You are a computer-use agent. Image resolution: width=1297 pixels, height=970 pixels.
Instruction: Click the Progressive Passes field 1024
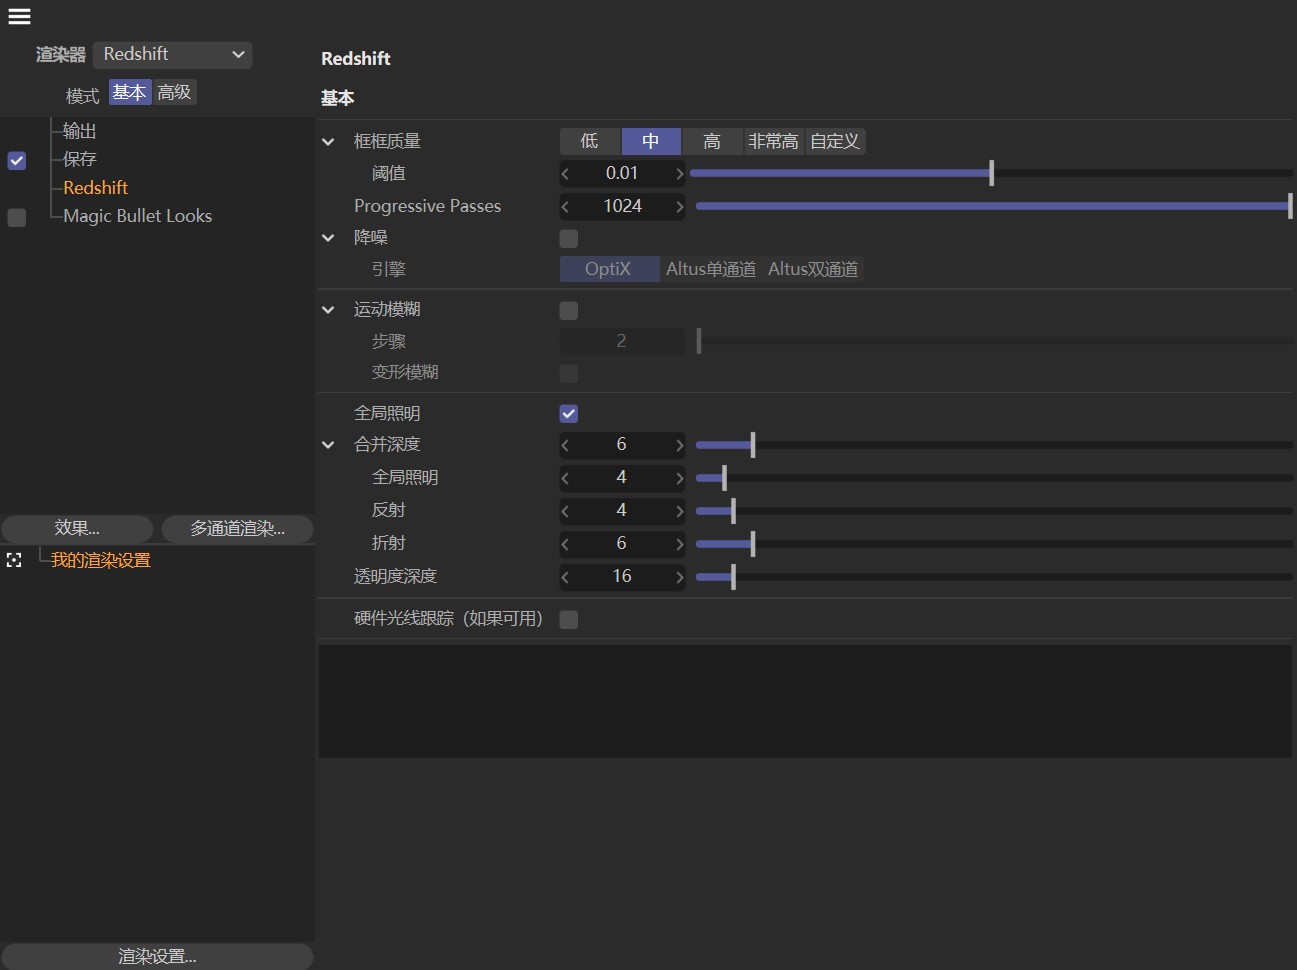622,206
